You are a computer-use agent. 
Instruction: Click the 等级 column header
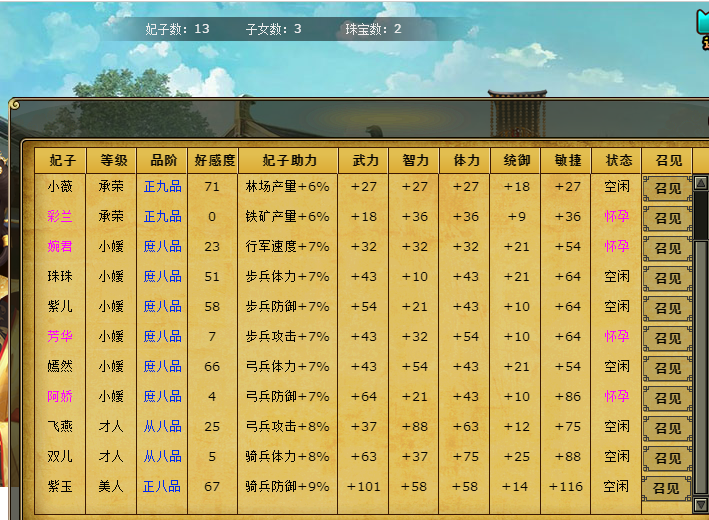[111, 161]
